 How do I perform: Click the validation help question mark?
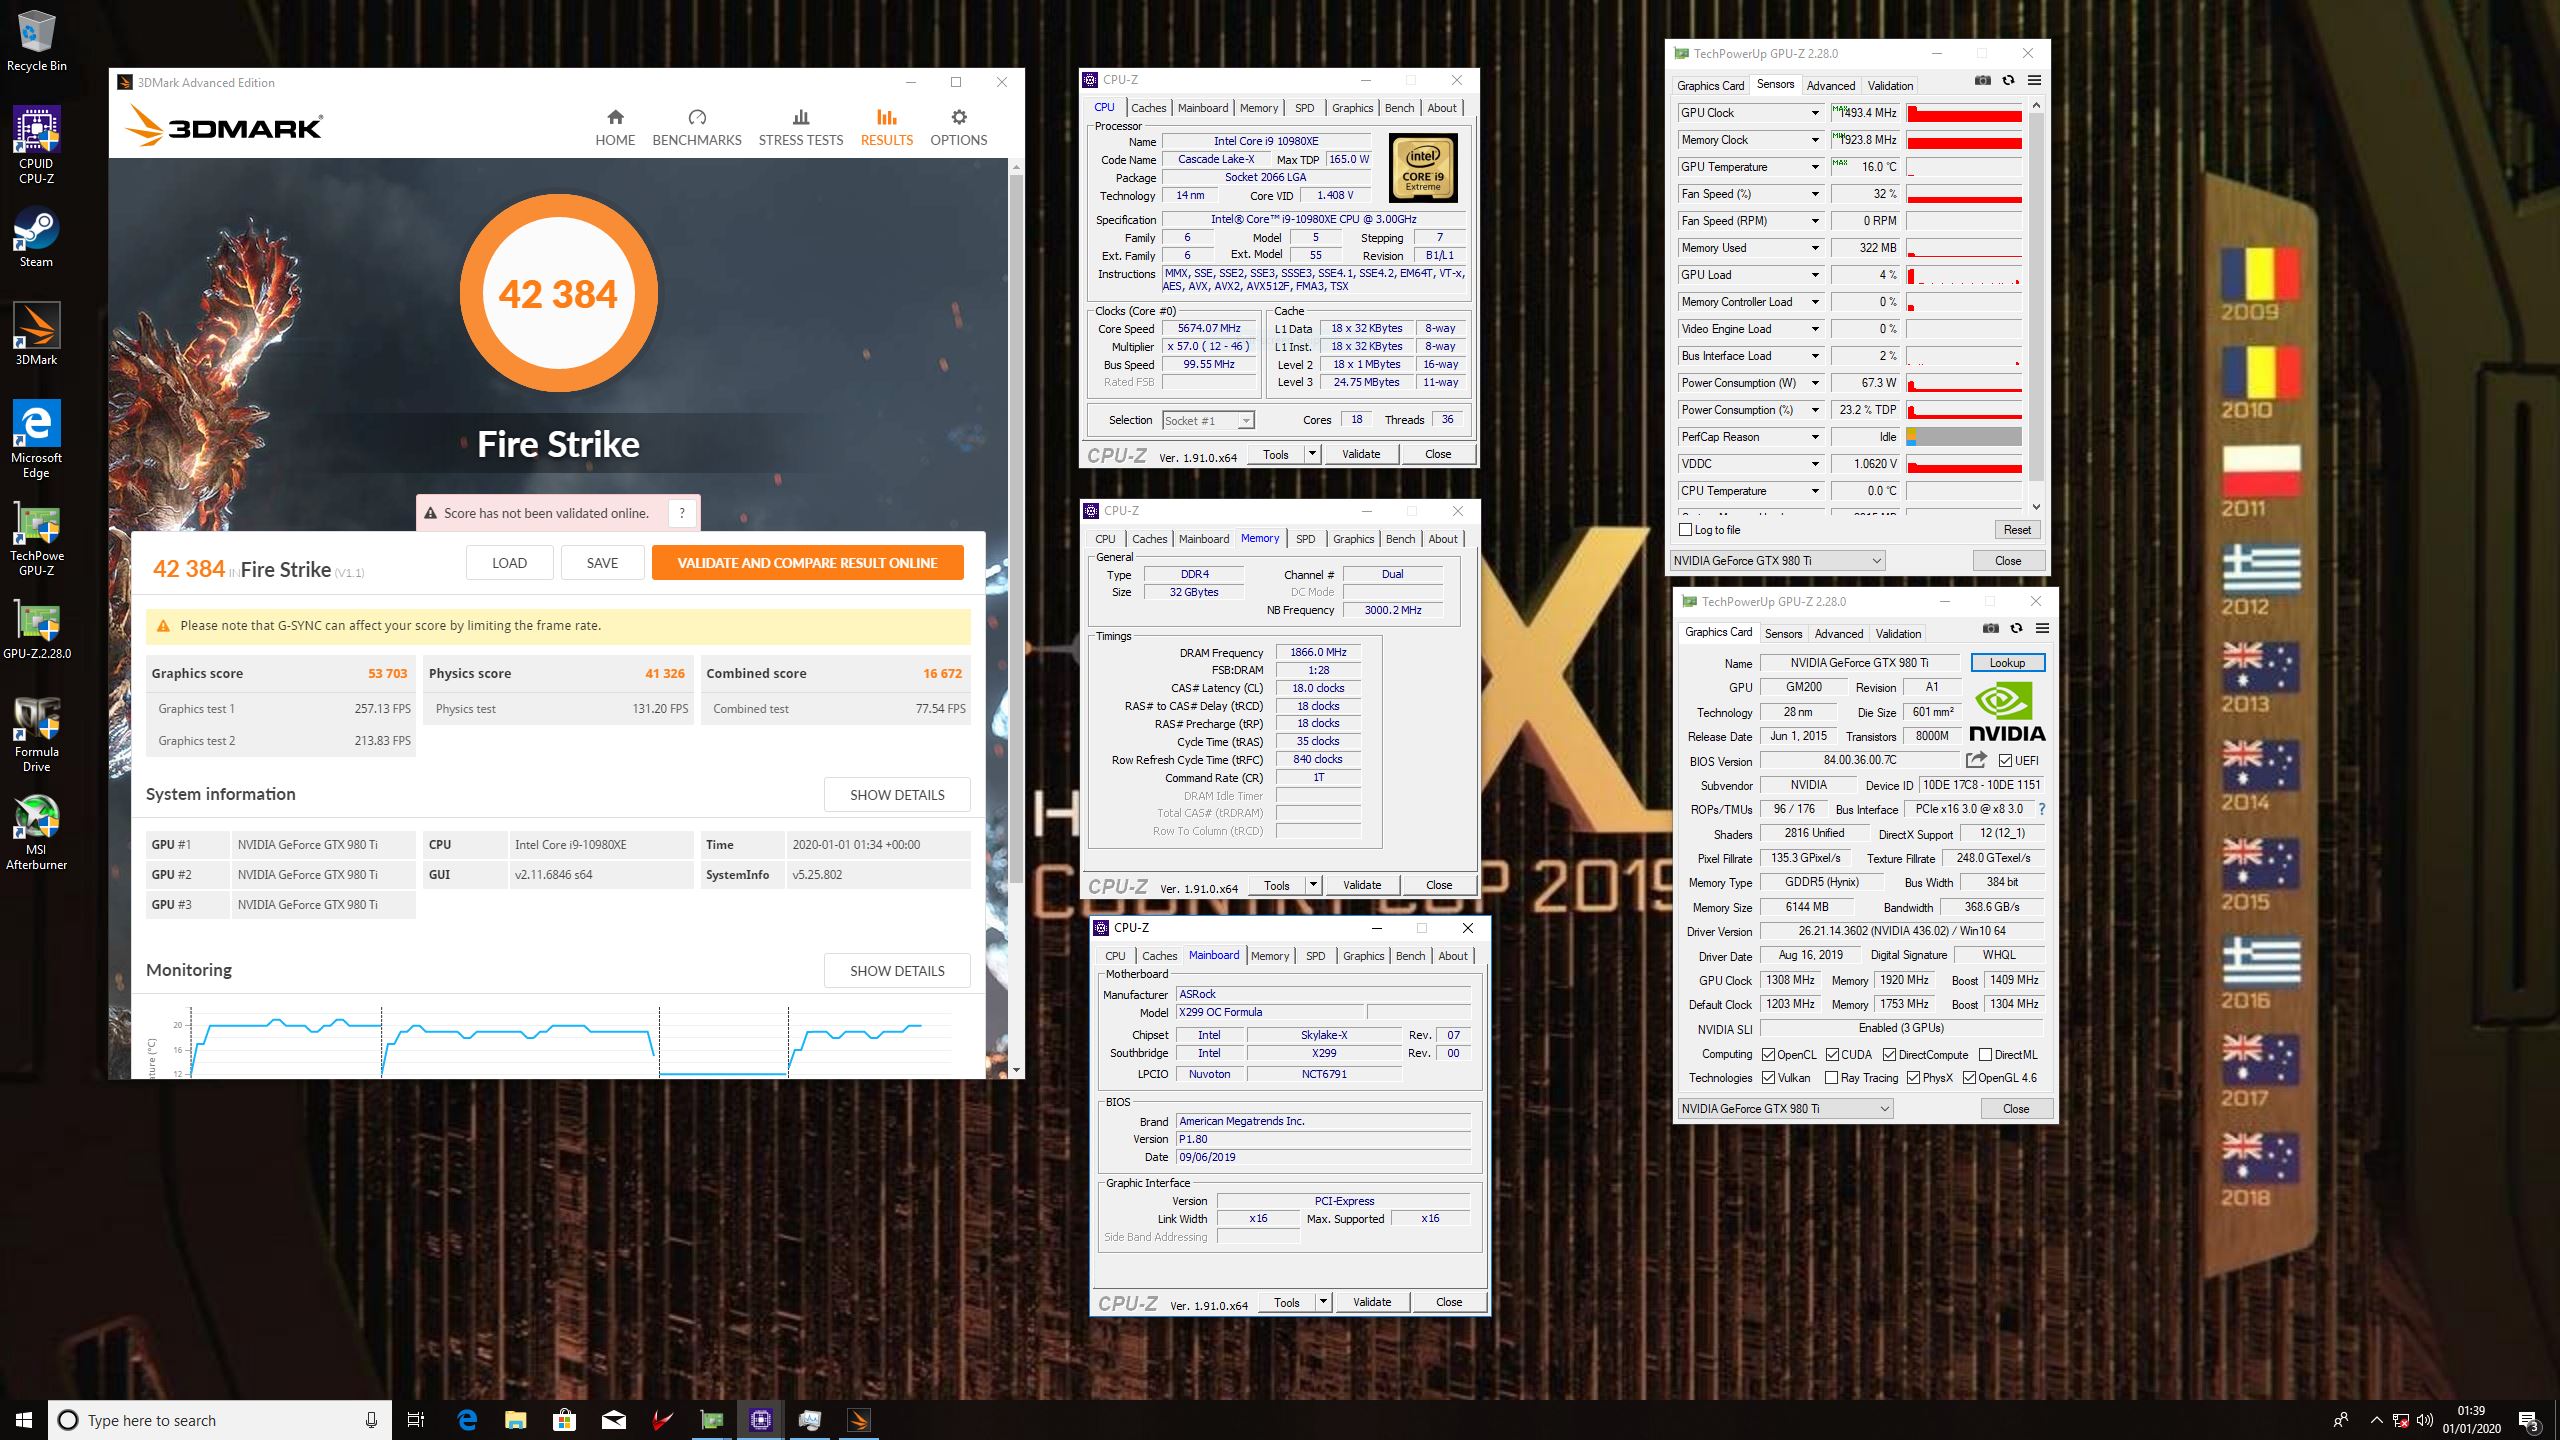(x=682, y=513)
